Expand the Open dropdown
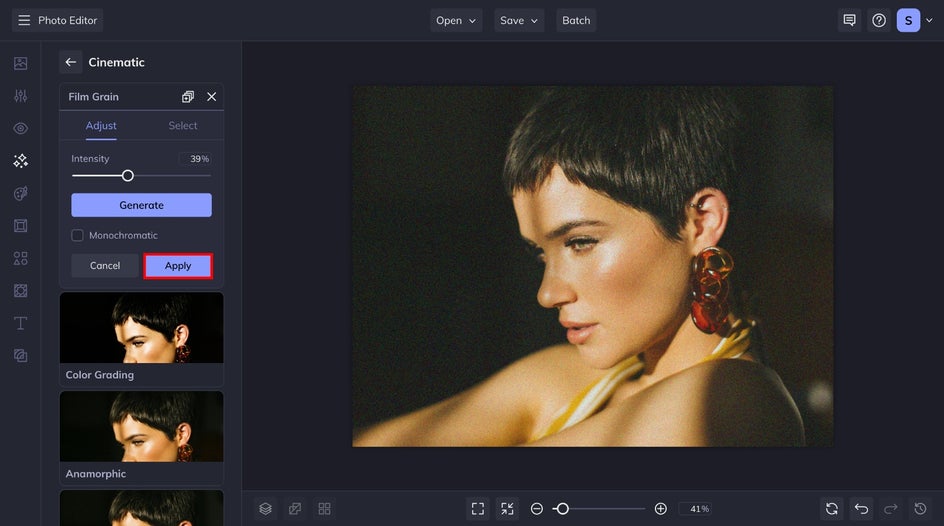Screen dimensions: 944x526 456,20
